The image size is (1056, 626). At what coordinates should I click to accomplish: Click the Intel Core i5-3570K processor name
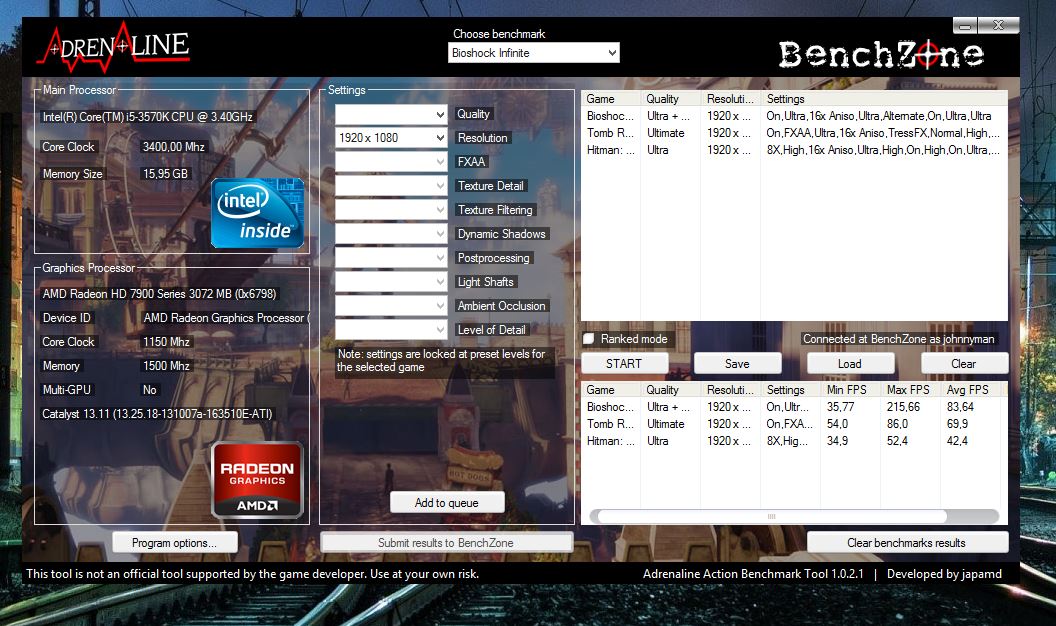[x=147, y=116]
